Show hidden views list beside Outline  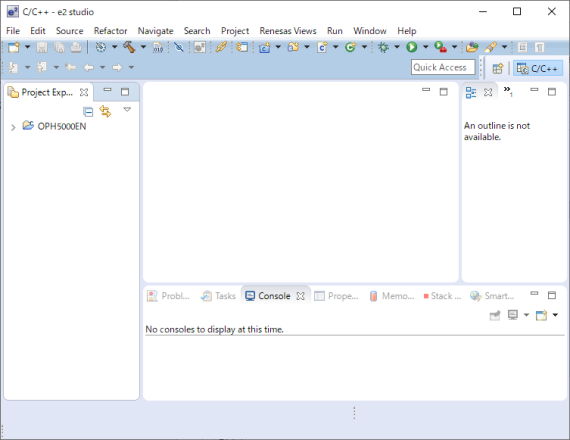[508, 91]
